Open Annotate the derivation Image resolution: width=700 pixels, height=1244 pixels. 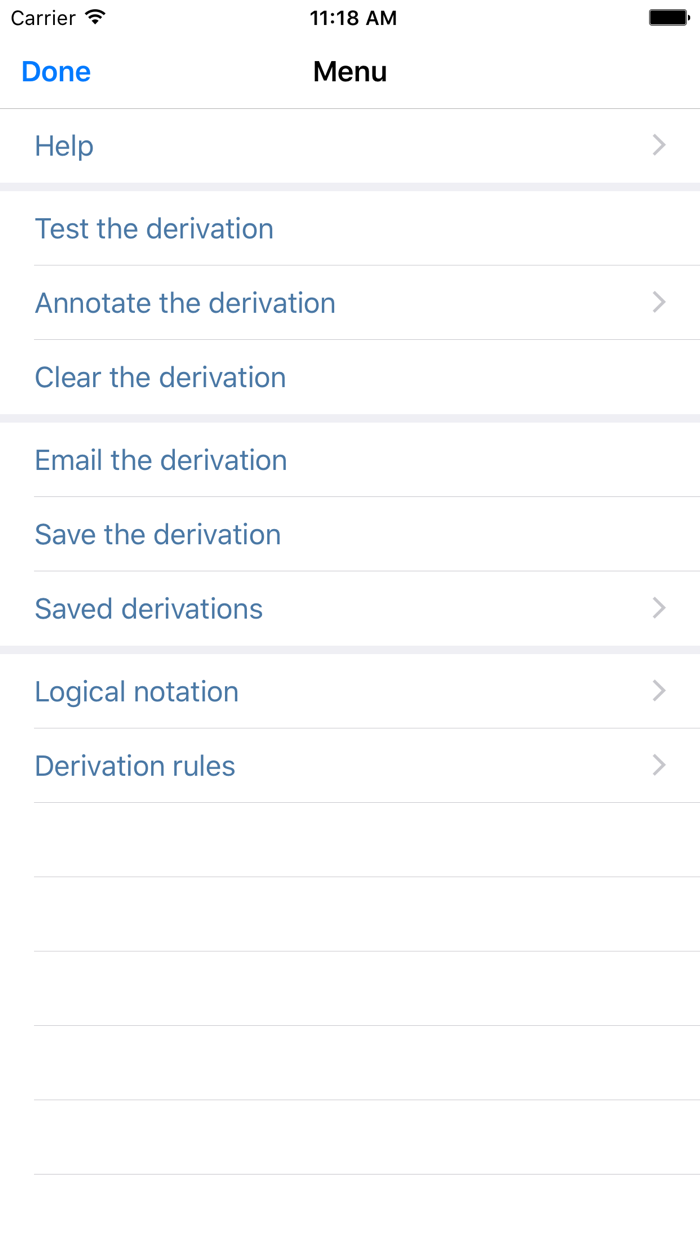coord(185,303)
